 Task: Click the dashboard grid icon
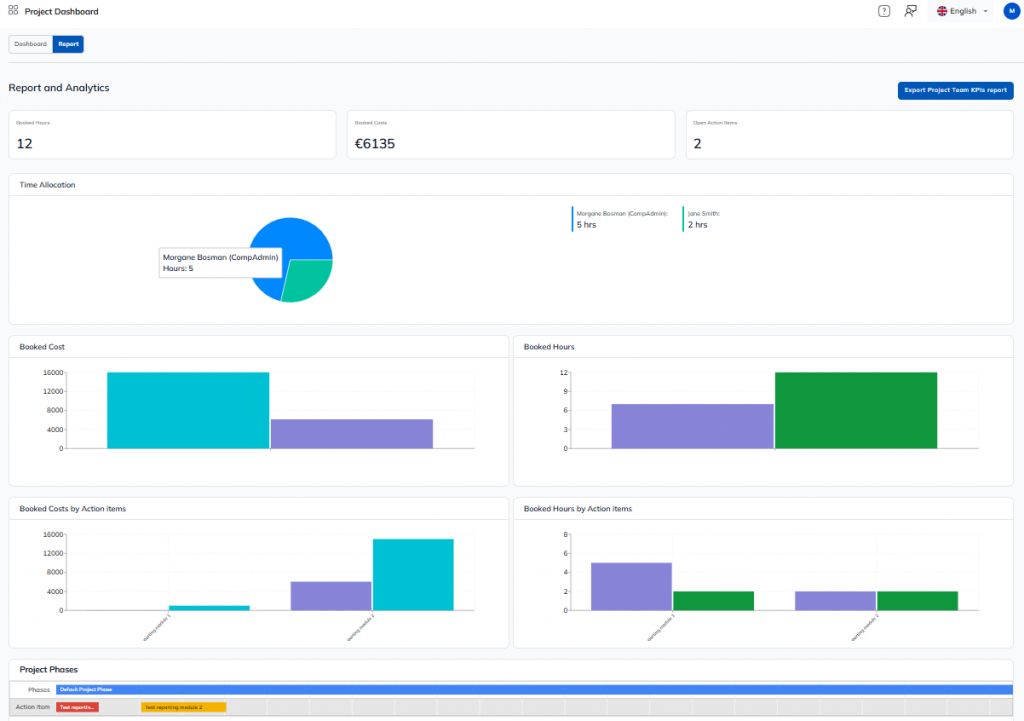13,11
